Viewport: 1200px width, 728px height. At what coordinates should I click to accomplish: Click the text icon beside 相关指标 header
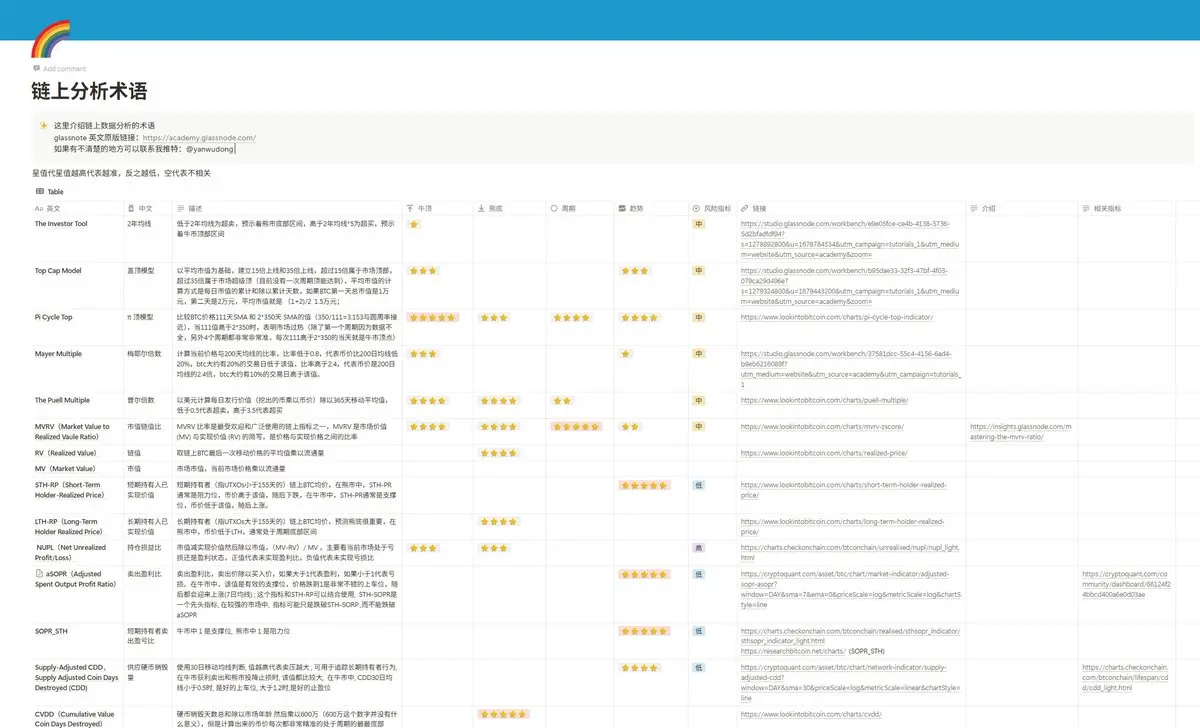coord(1086,208)
